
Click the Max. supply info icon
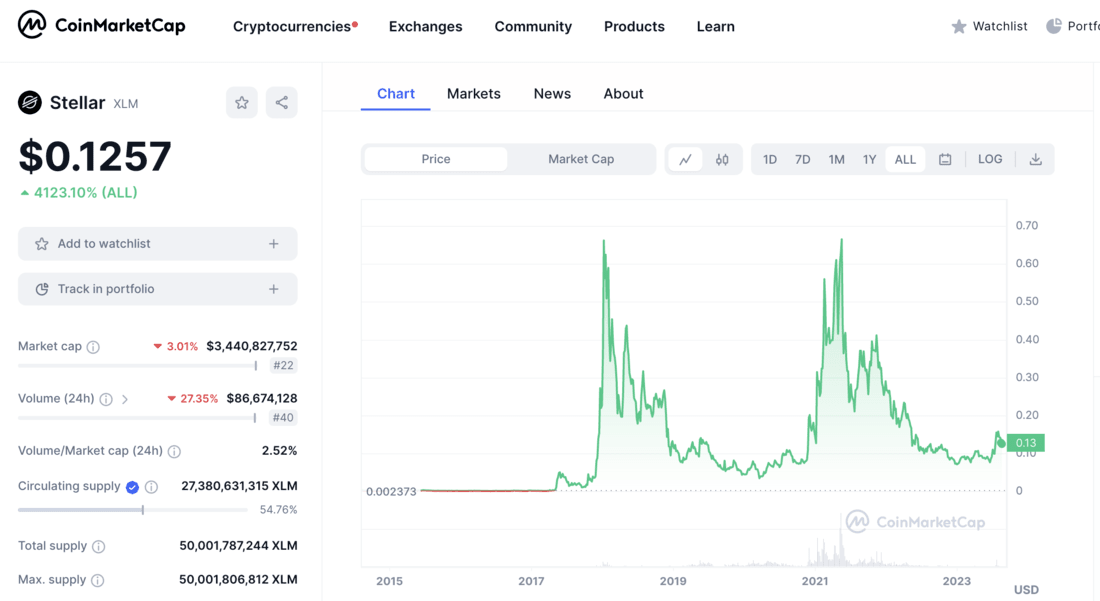coord(98,581)
